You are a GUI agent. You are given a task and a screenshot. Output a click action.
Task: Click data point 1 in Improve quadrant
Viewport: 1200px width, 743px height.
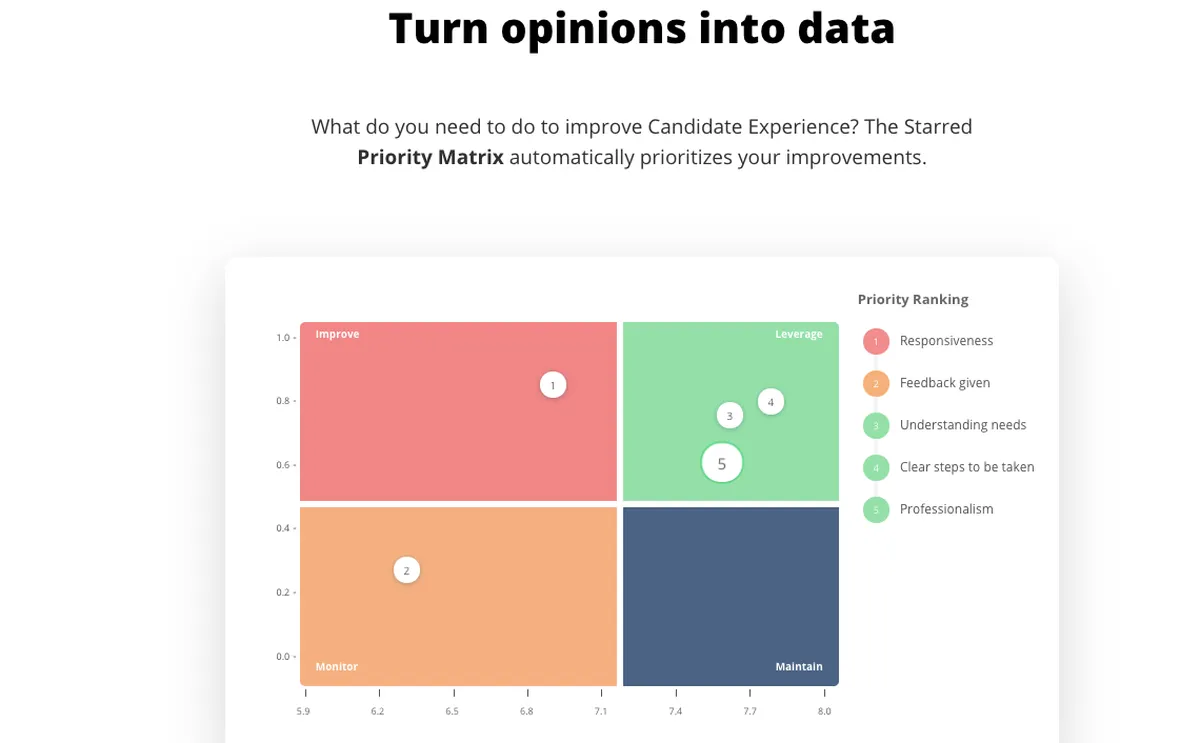click(x=553, y=385)
